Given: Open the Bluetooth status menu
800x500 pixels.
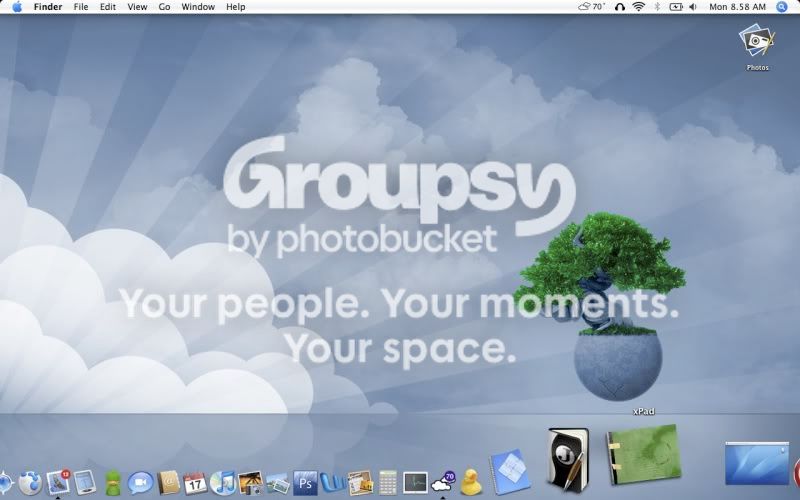Looking at the screenshot, I should point(657,7).
